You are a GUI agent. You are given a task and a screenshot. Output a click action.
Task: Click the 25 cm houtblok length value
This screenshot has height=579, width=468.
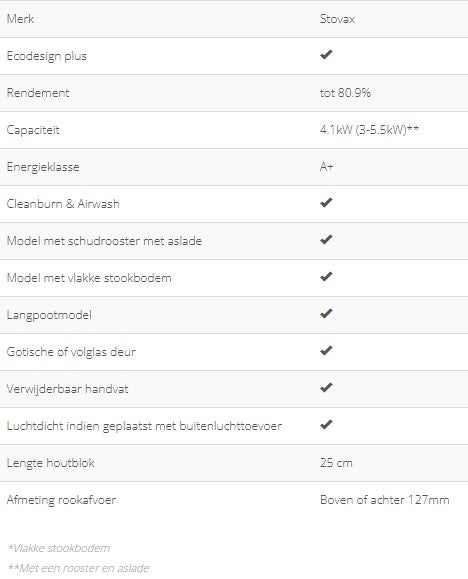pyautogui.click(x=336, y=463)
